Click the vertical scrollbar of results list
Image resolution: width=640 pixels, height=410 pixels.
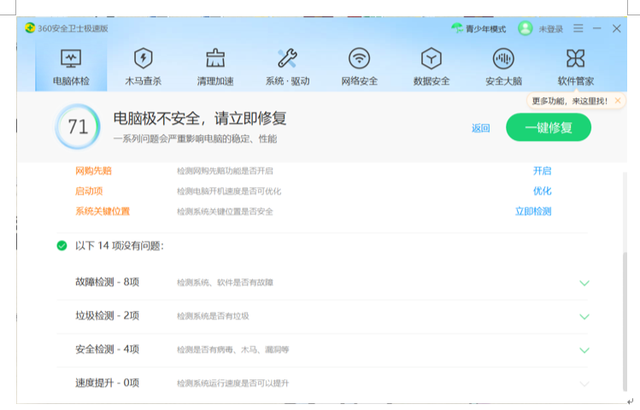pos(624,321)
